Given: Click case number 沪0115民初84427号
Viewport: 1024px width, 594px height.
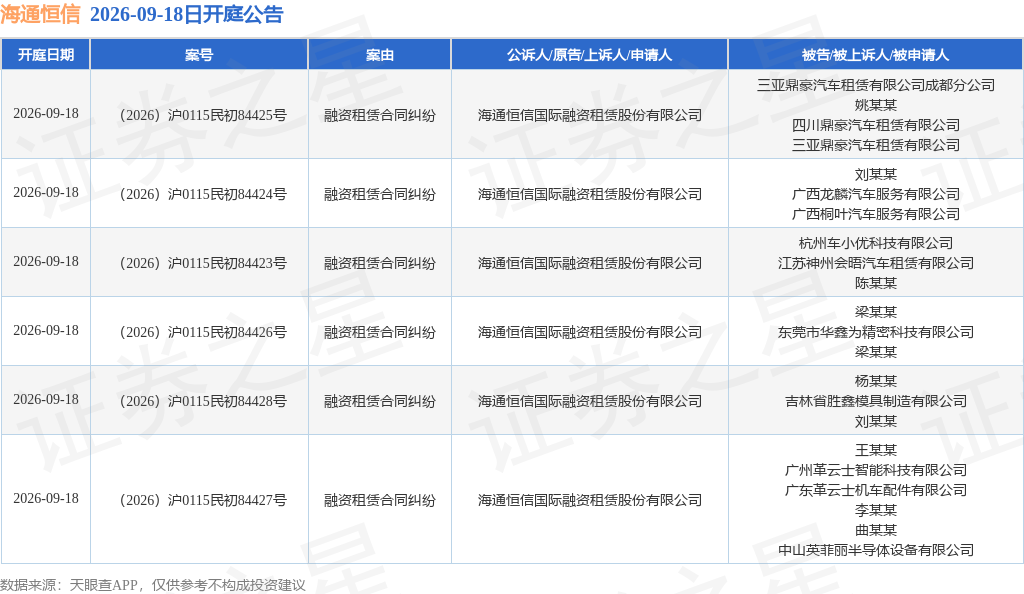Looking at the screenshot, I should [203, 500].
